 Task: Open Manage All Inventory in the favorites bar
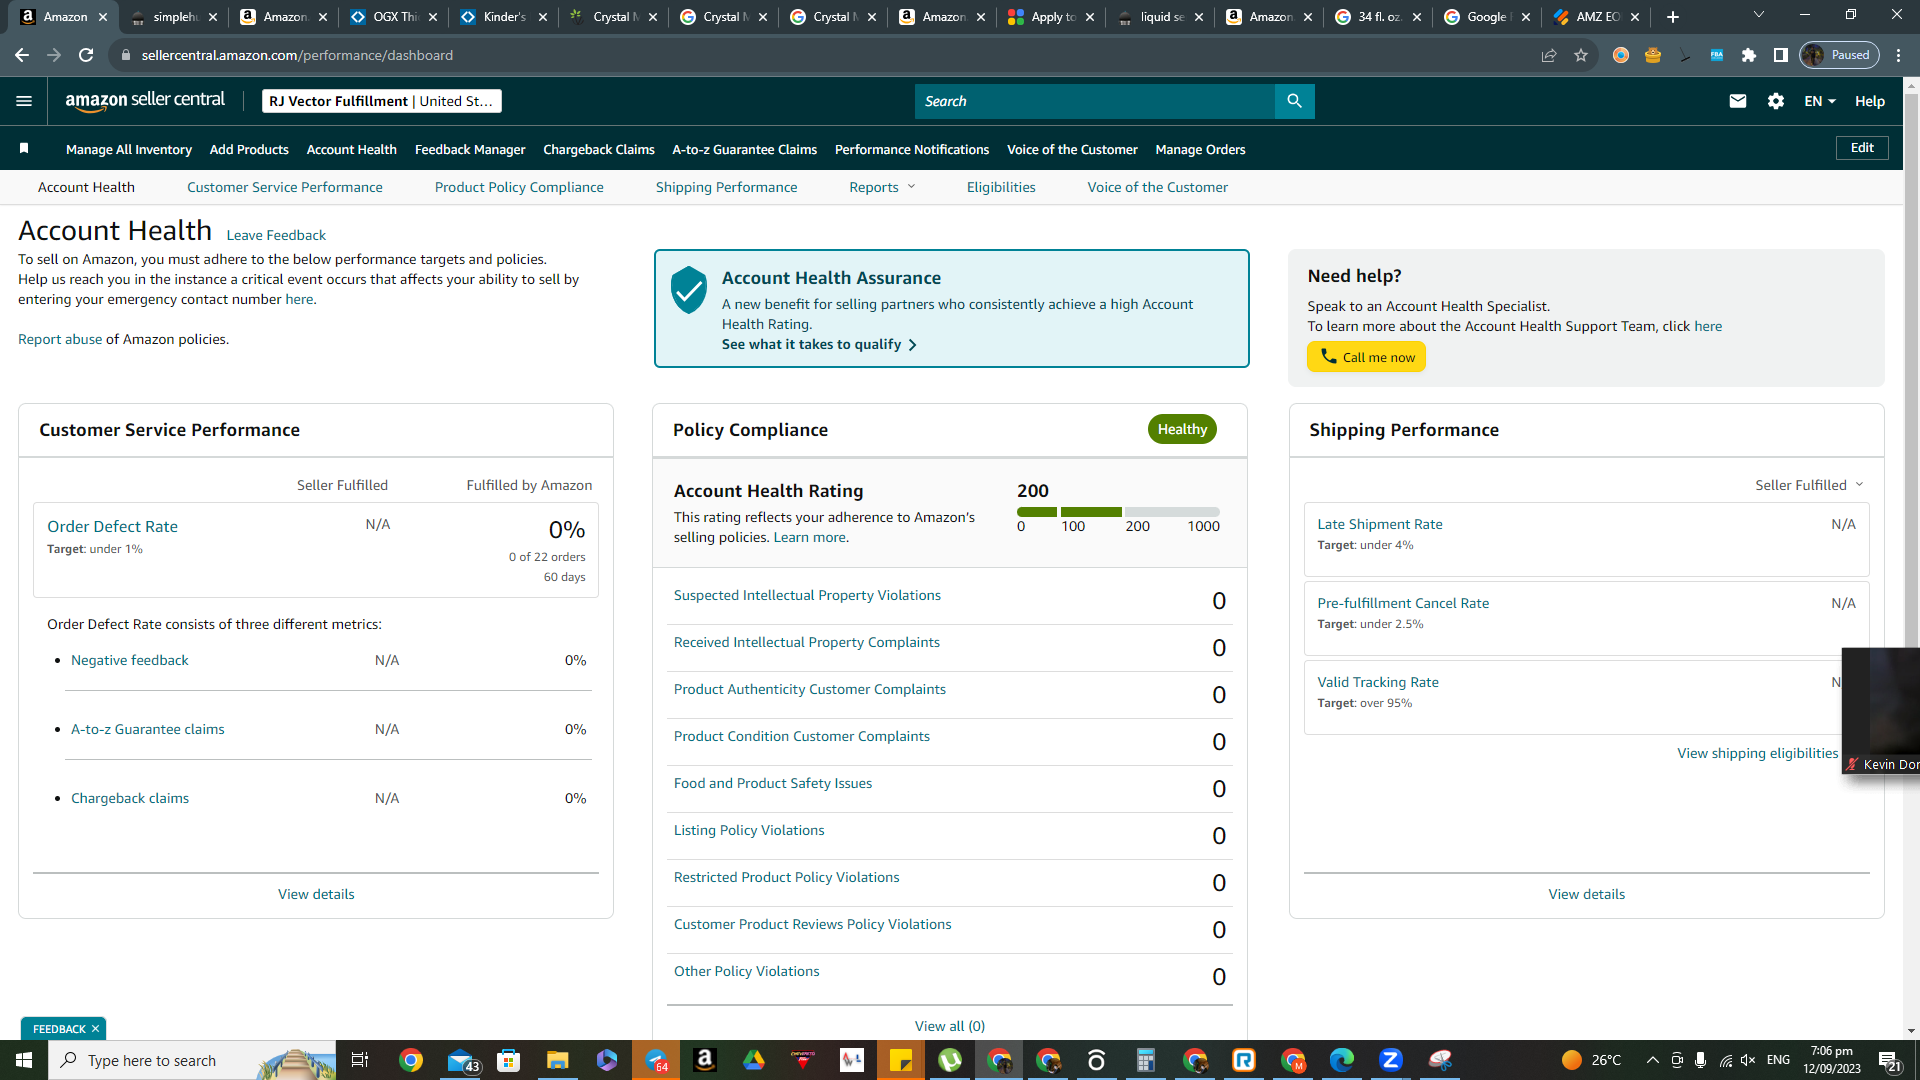pos(129,149)
